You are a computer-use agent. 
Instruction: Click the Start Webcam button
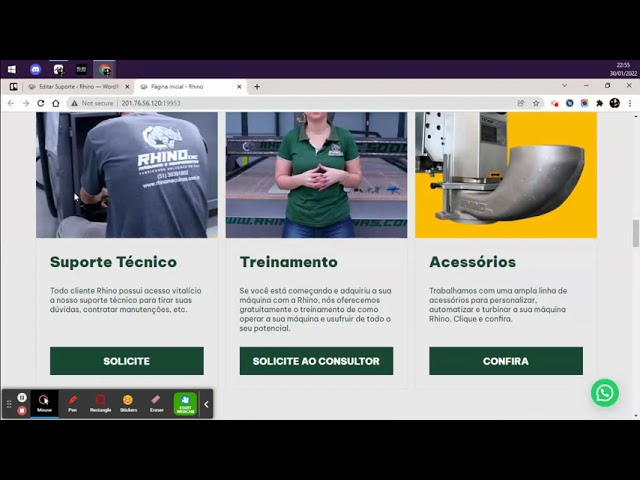[185, 404]
